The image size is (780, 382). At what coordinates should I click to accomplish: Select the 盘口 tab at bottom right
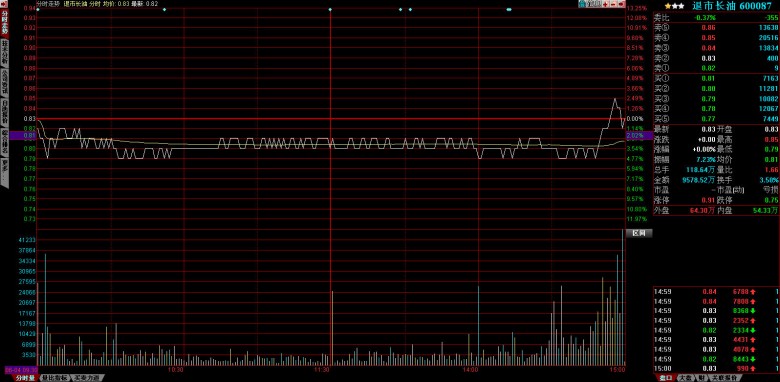tap(666, 378)
